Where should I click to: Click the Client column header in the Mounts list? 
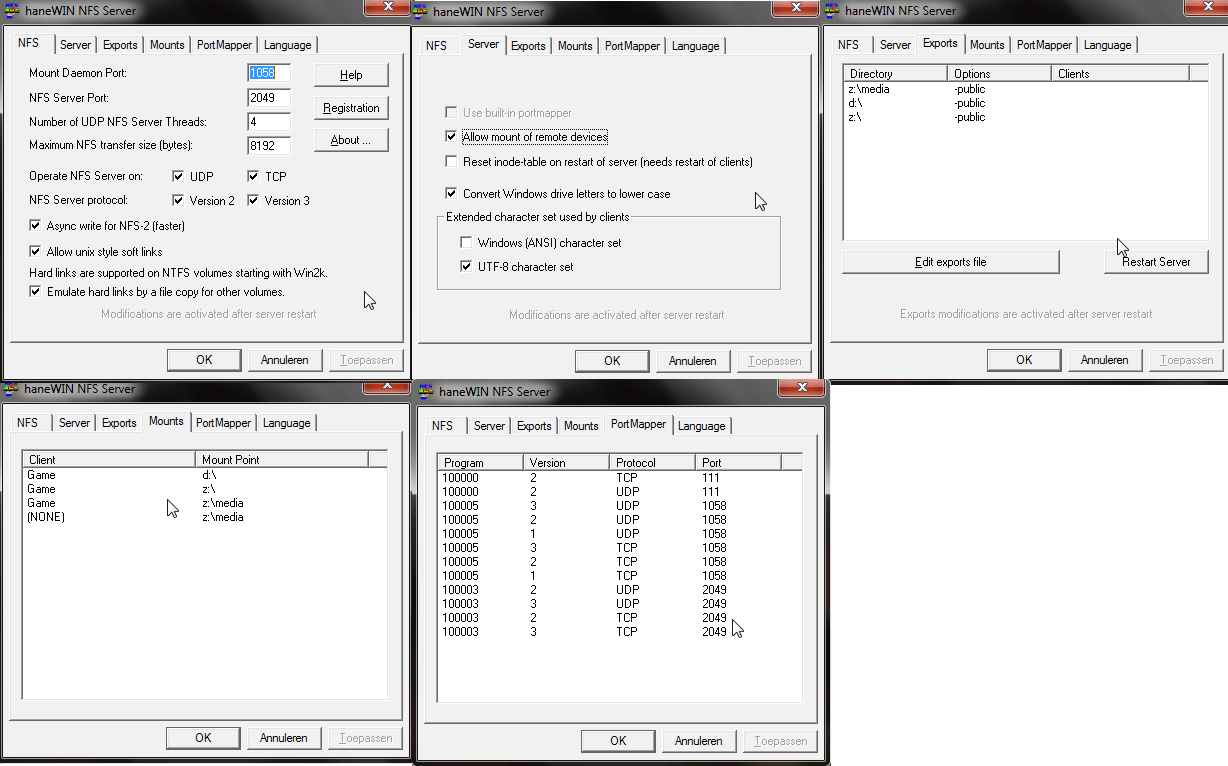tap(109, 460)
